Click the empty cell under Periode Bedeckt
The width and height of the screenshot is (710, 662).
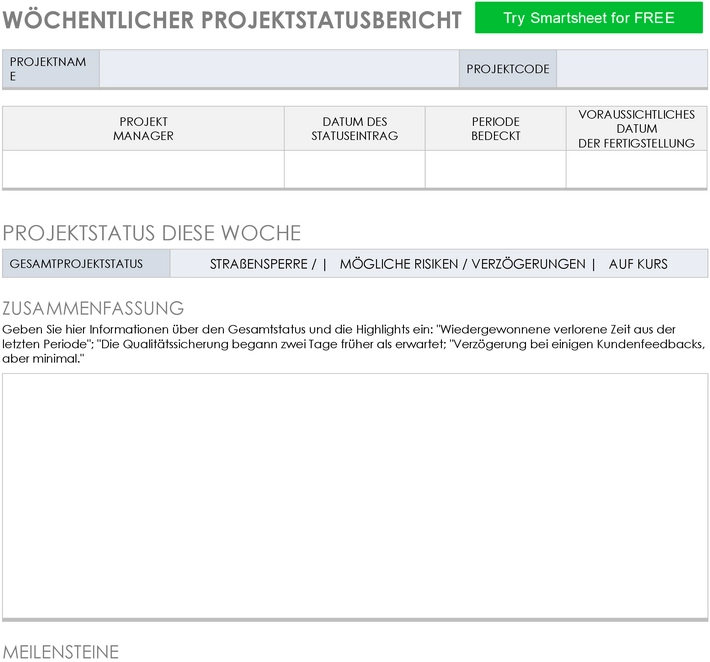[x=495, y=169]
